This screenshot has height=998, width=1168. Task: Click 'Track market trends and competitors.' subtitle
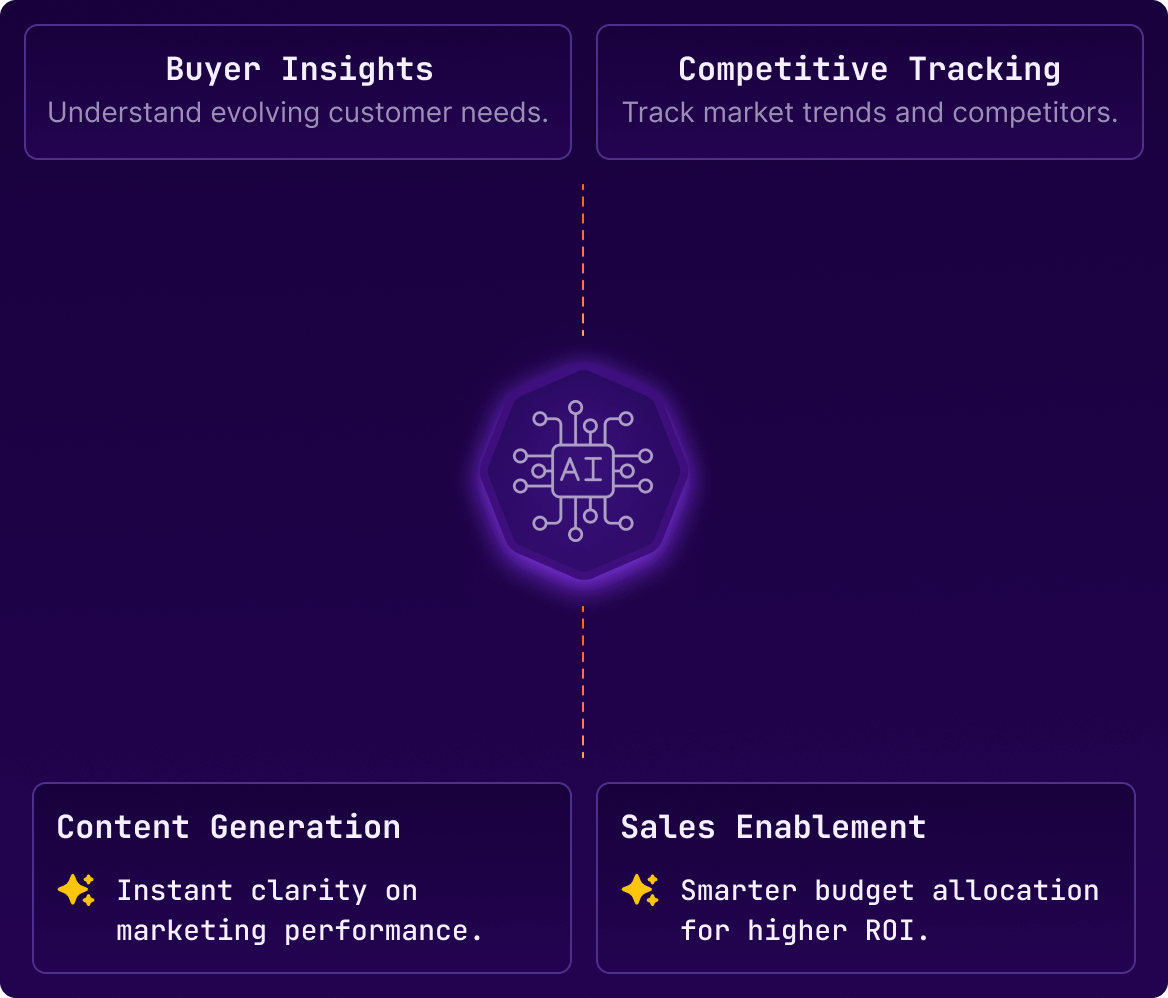[x=870, y=112]
